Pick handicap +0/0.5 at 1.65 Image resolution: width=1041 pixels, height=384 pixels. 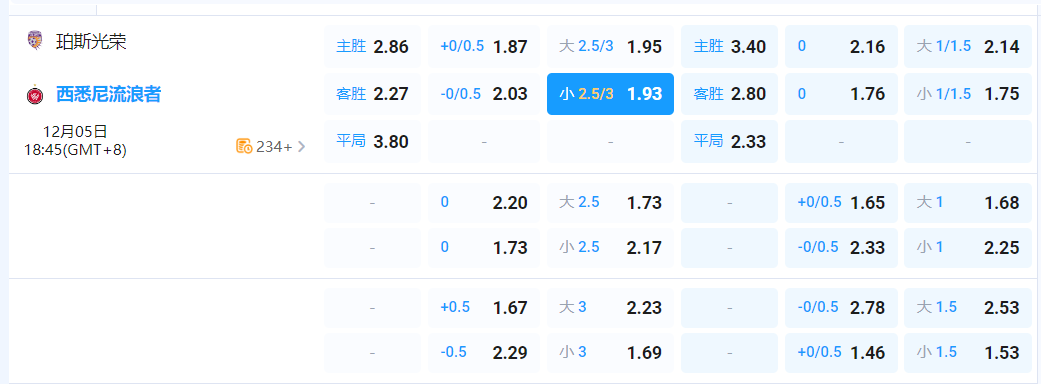[841, 203]
